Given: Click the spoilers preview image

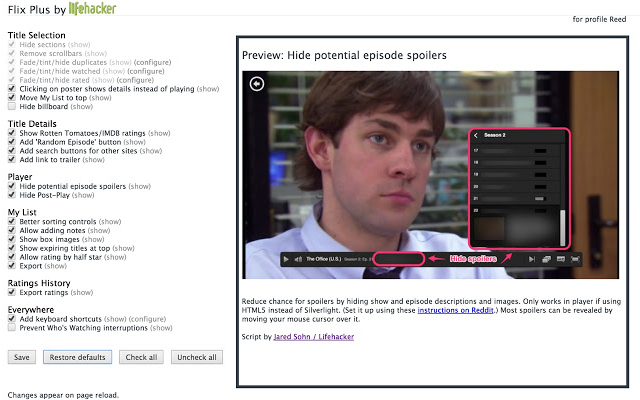Looking at the screenshot, I should [431, 175].
